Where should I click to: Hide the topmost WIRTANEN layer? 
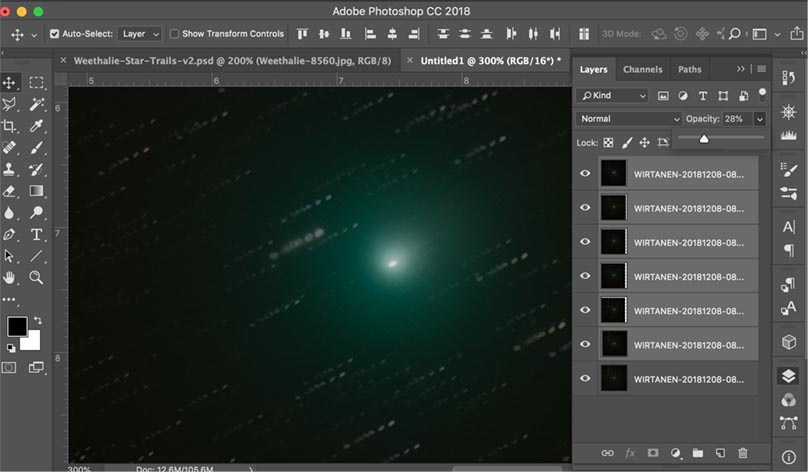click(586, 173)
